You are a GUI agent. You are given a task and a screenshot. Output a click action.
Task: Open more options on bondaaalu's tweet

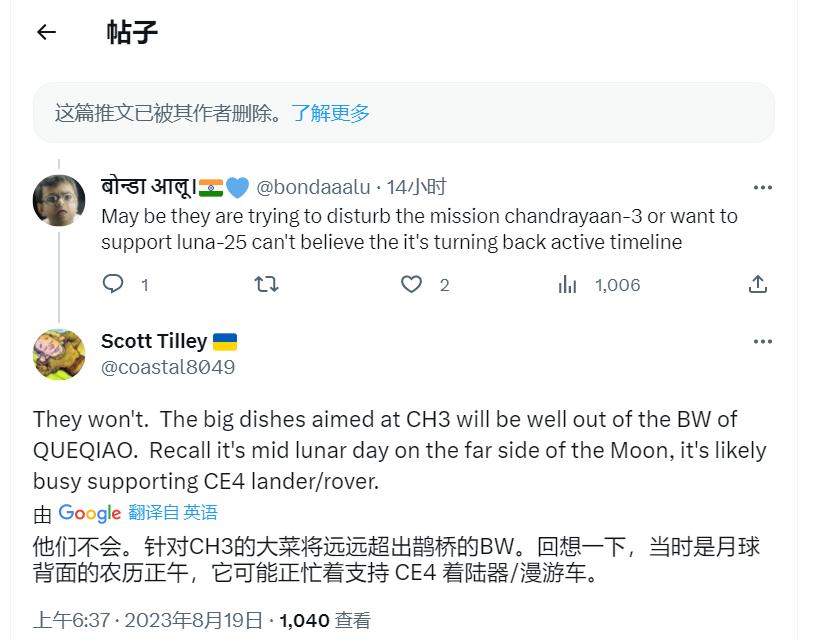[762, 186]
